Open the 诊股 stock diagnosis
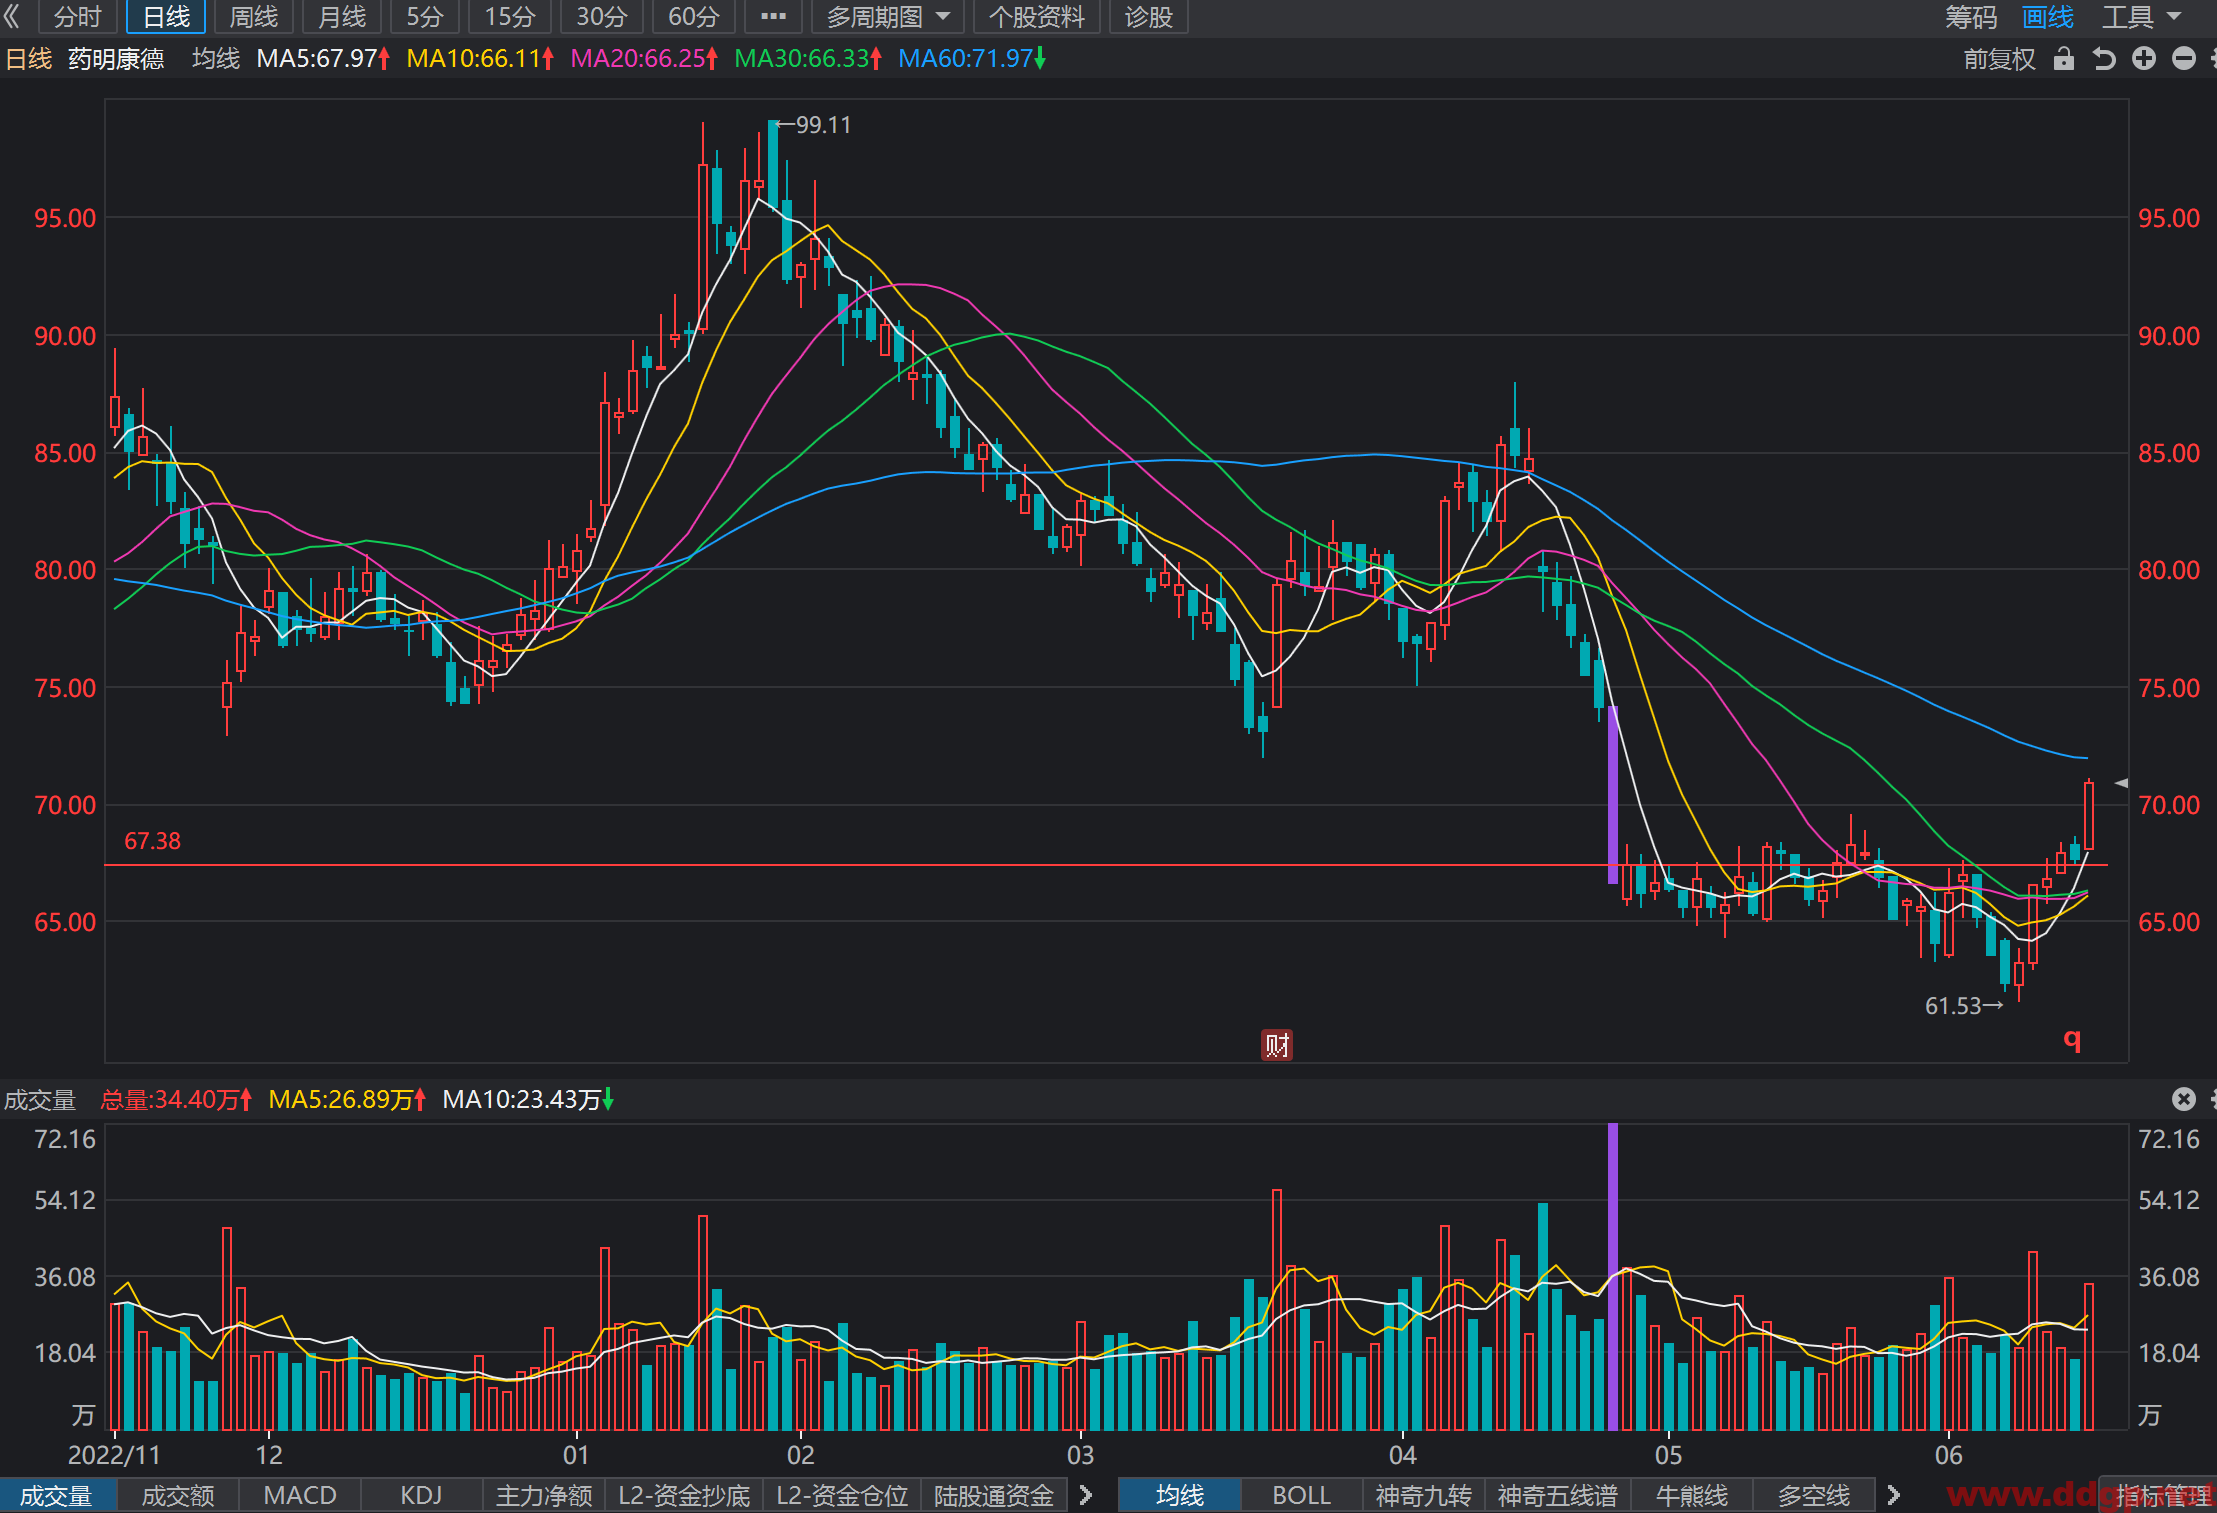This screenshot has height=1513, width=2217. (1148, 17)
